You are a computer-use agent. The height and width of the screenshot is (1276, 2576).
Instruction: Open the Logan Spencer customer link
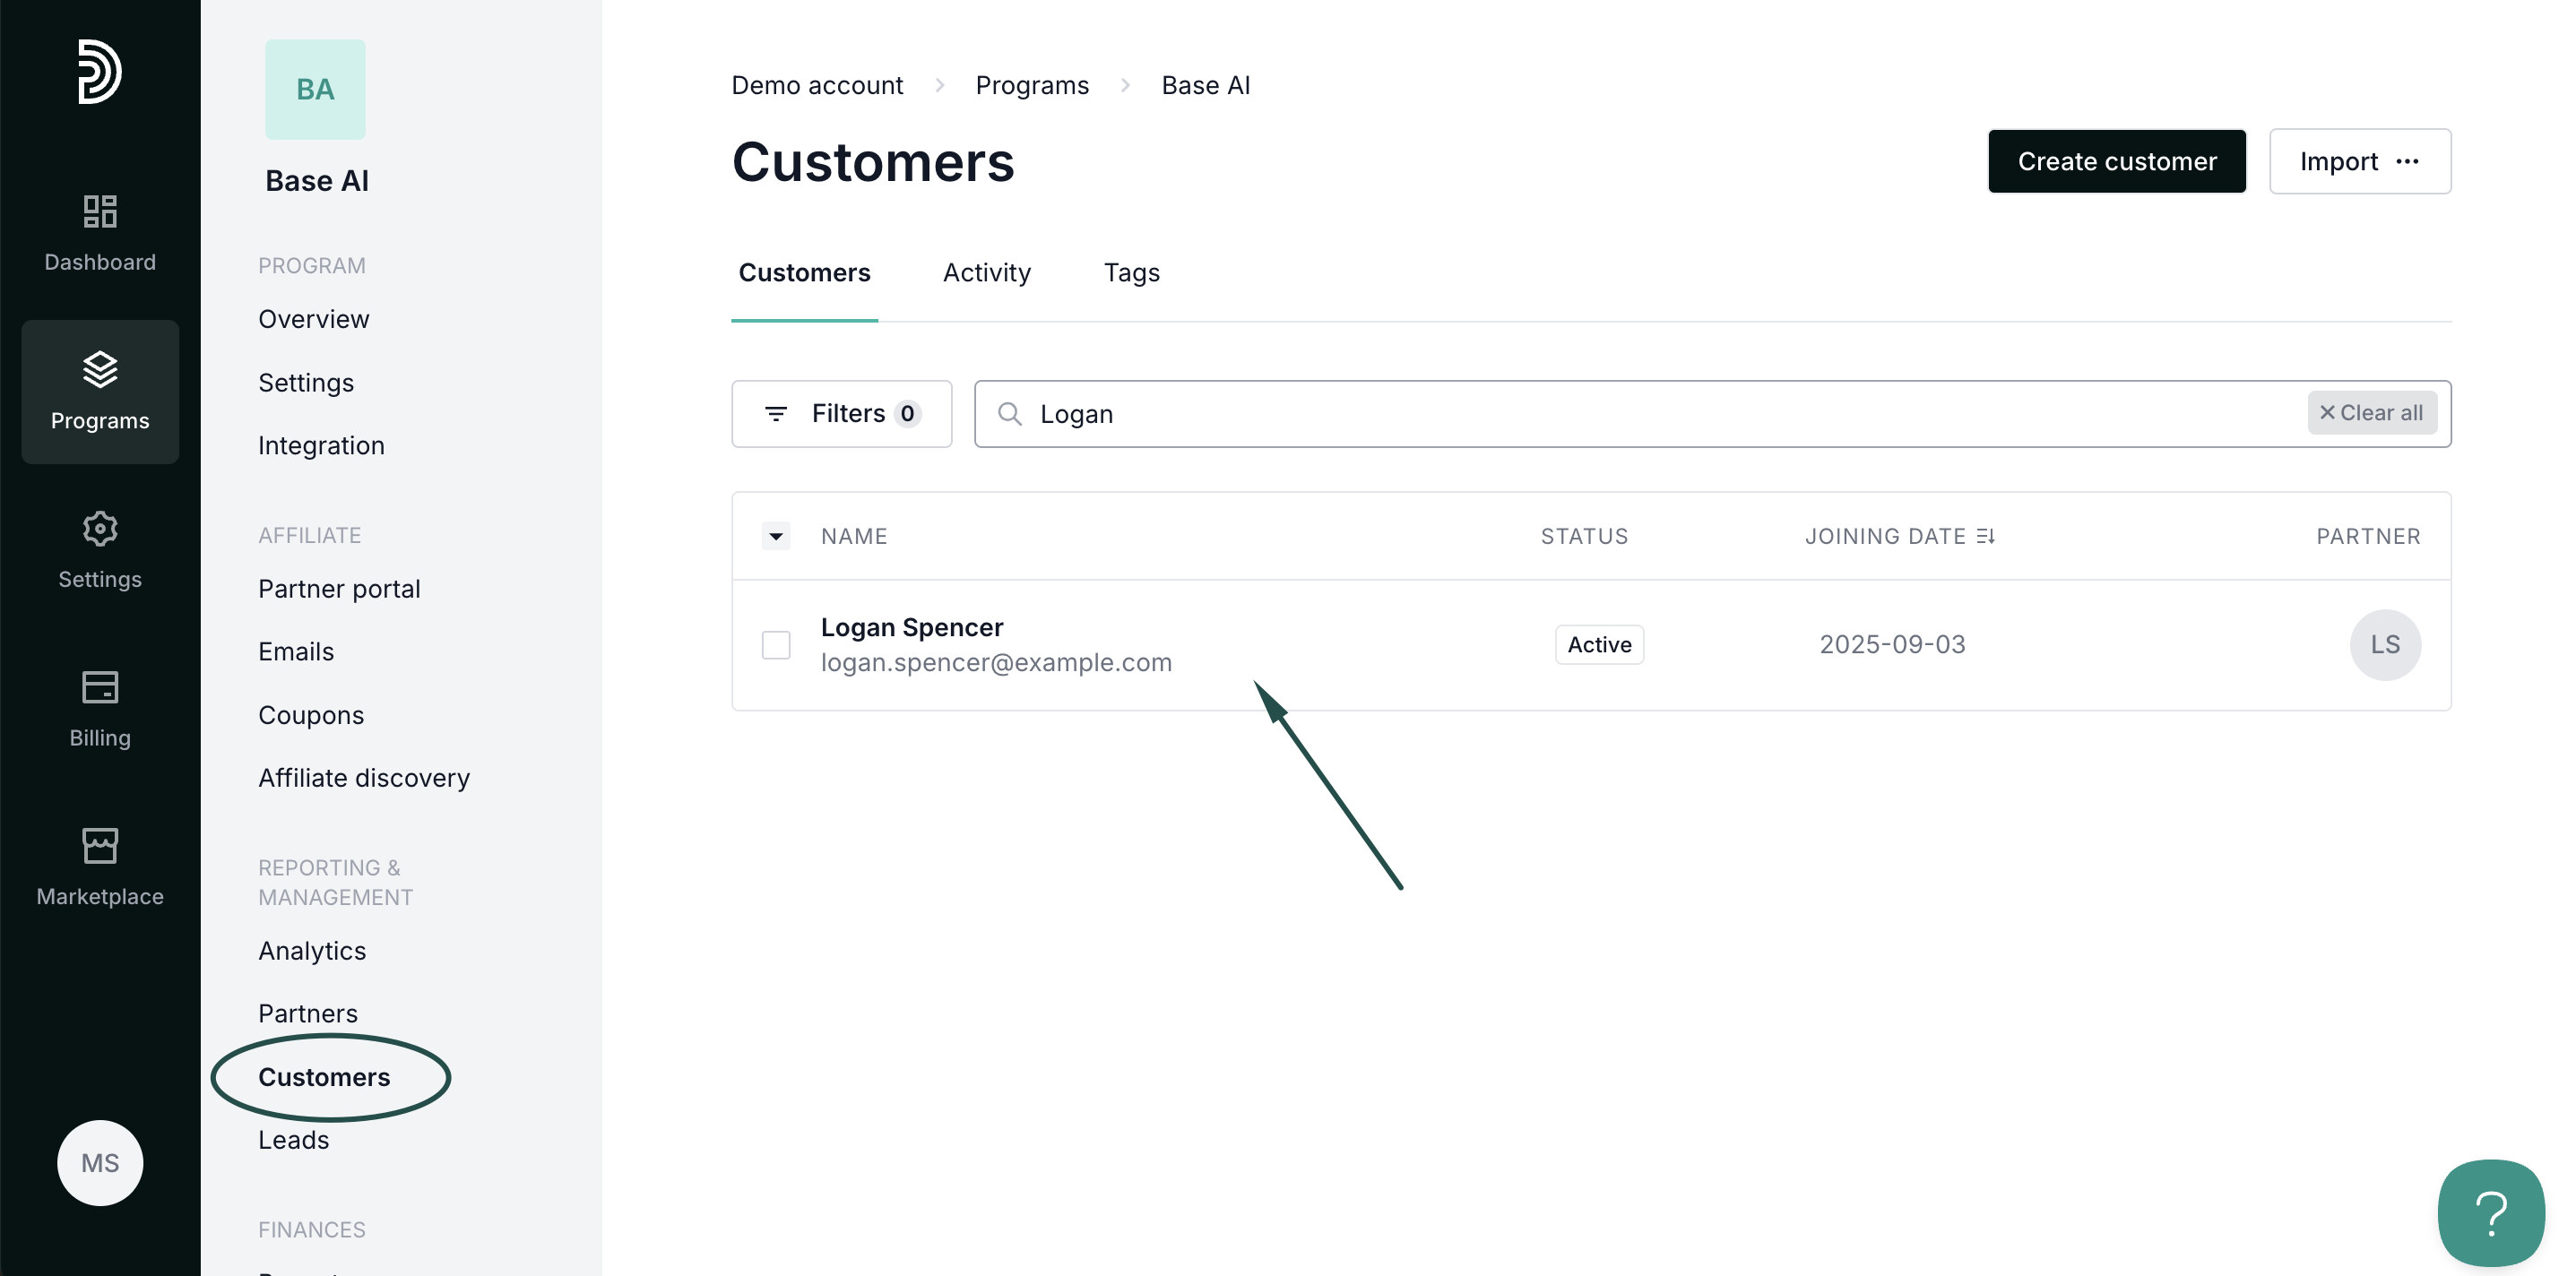(x=911, y=628)
